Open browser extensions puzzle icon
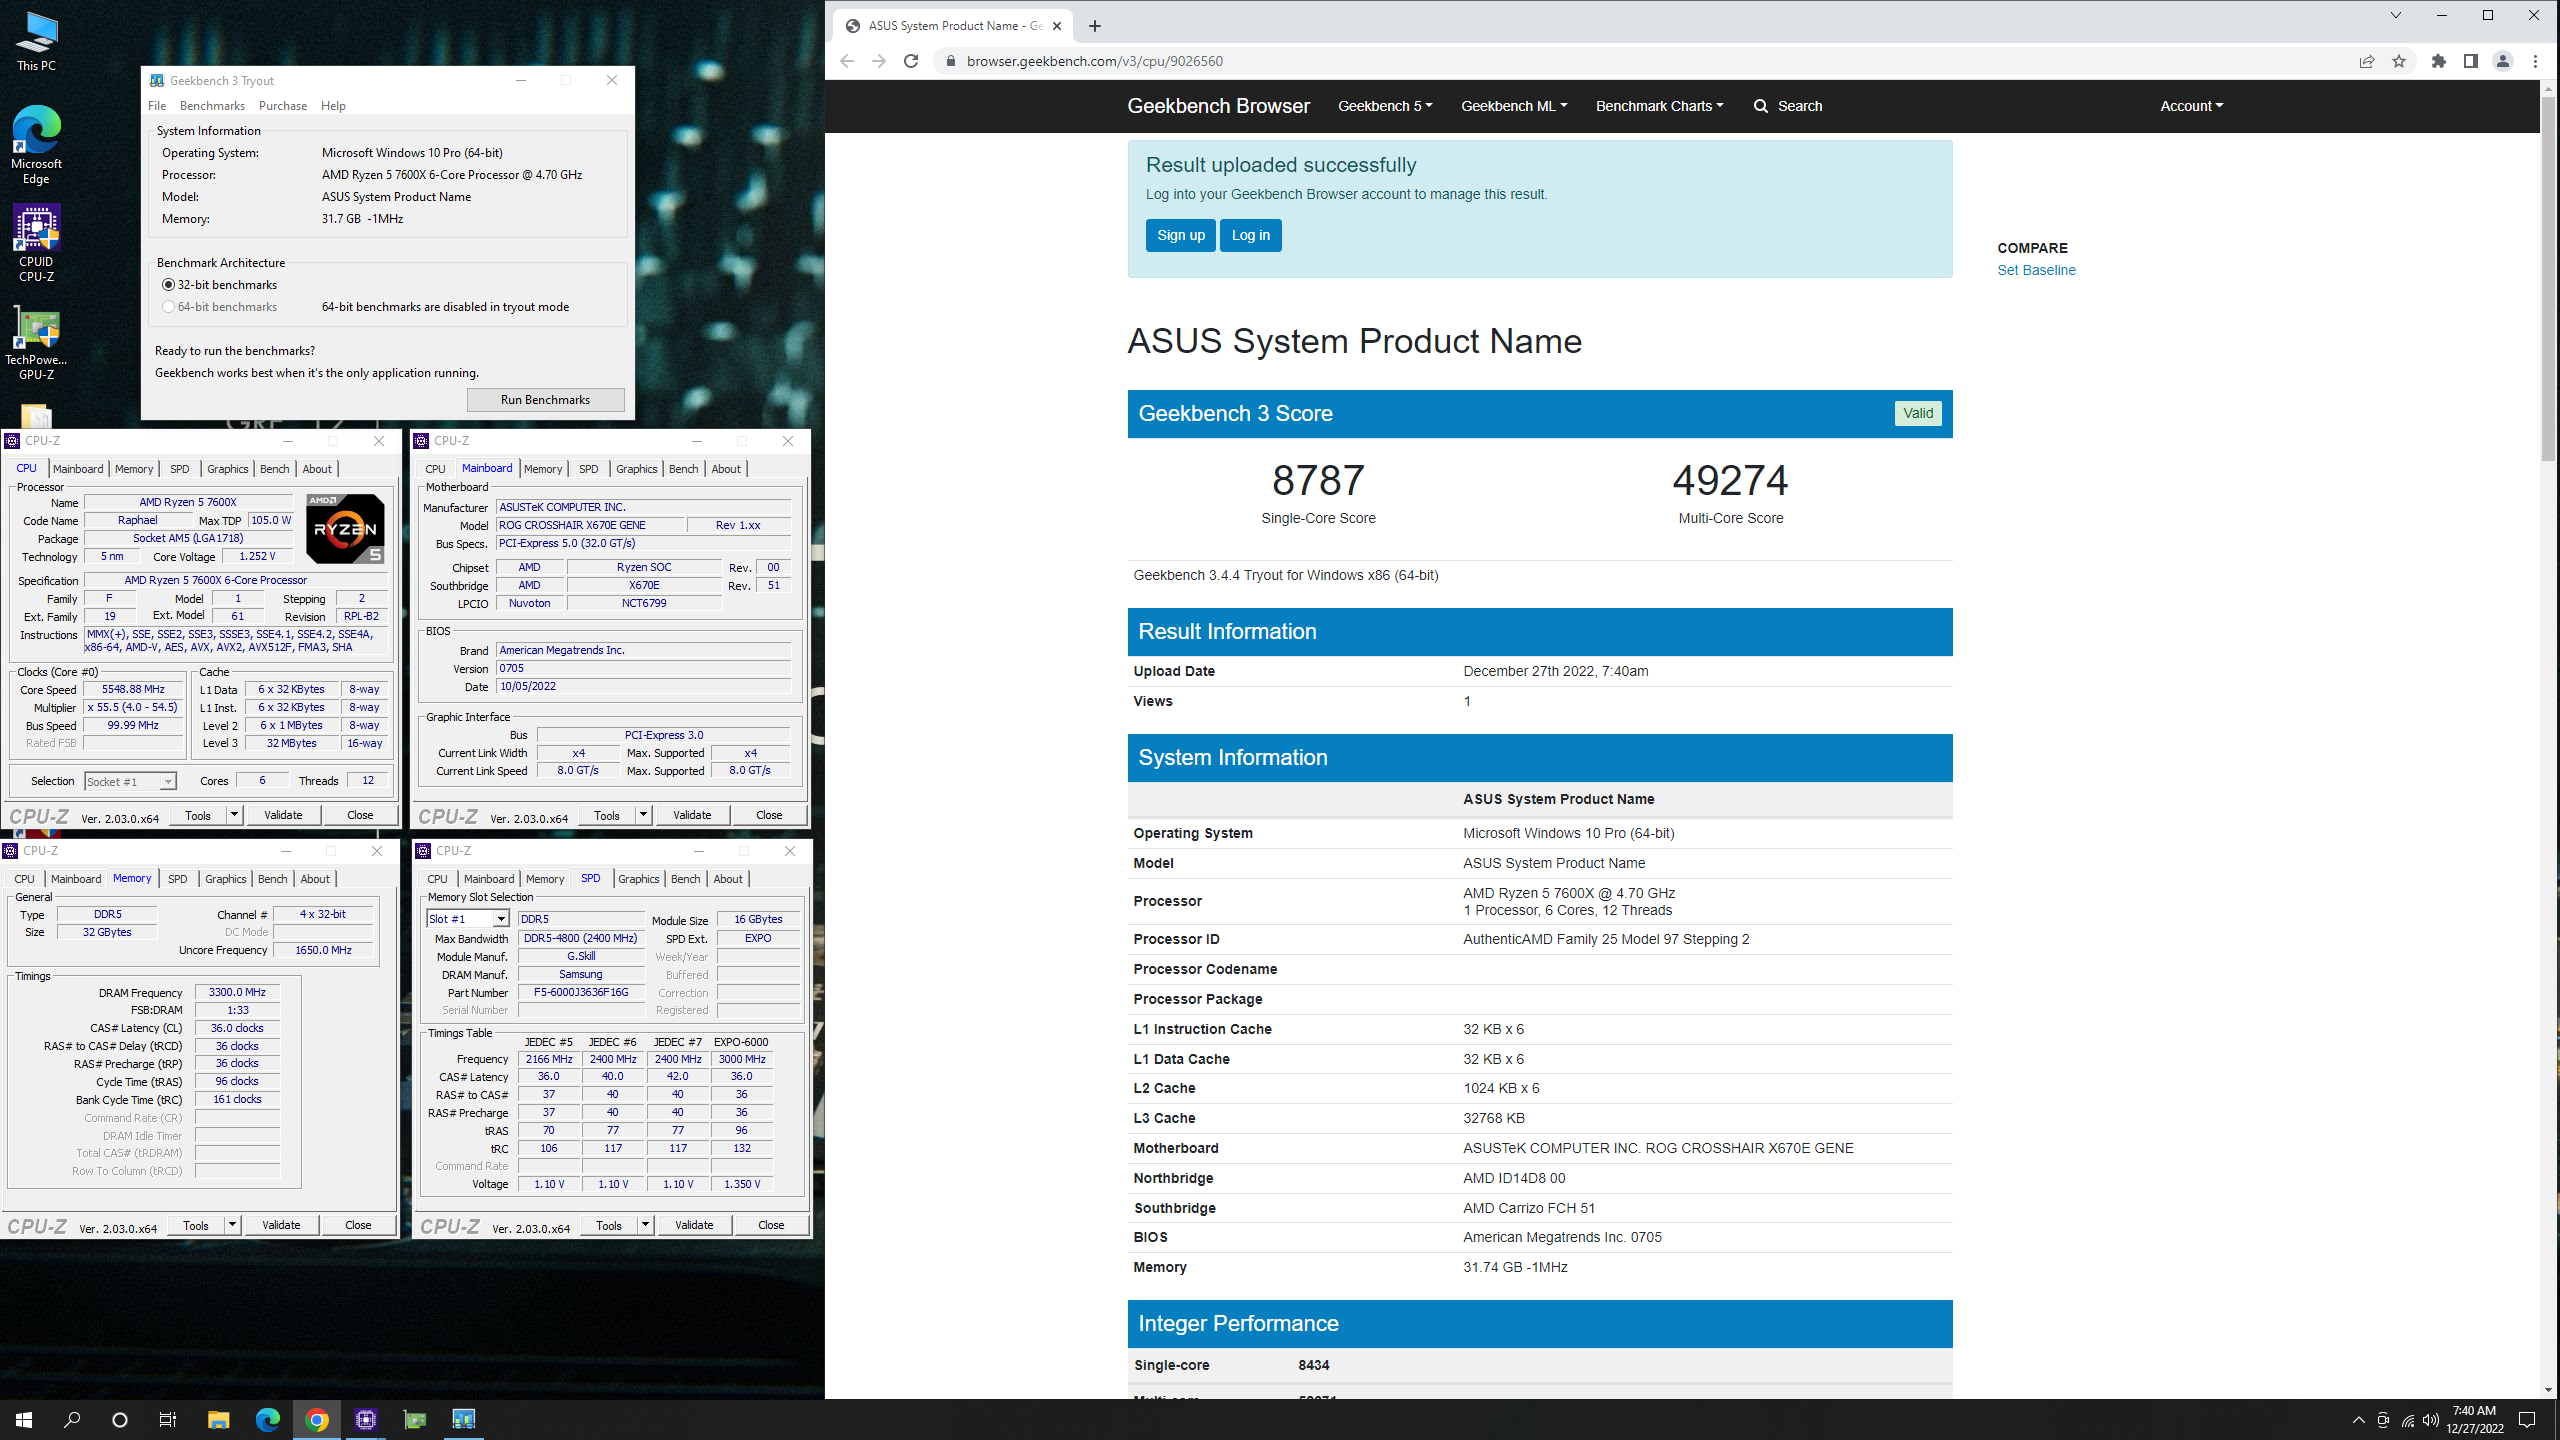 click(2438, 61)
